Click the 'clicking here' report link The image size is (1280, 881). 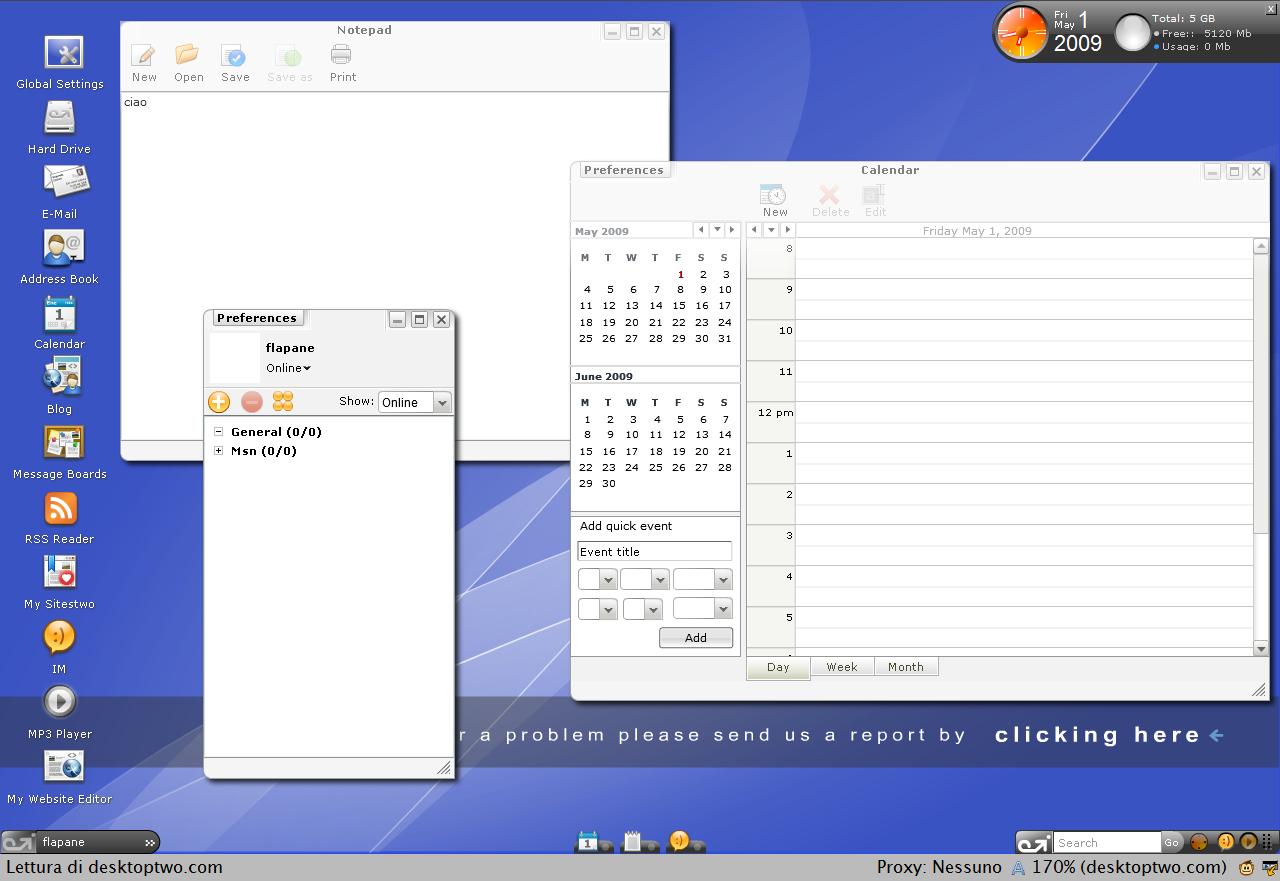coord(1098,735)
